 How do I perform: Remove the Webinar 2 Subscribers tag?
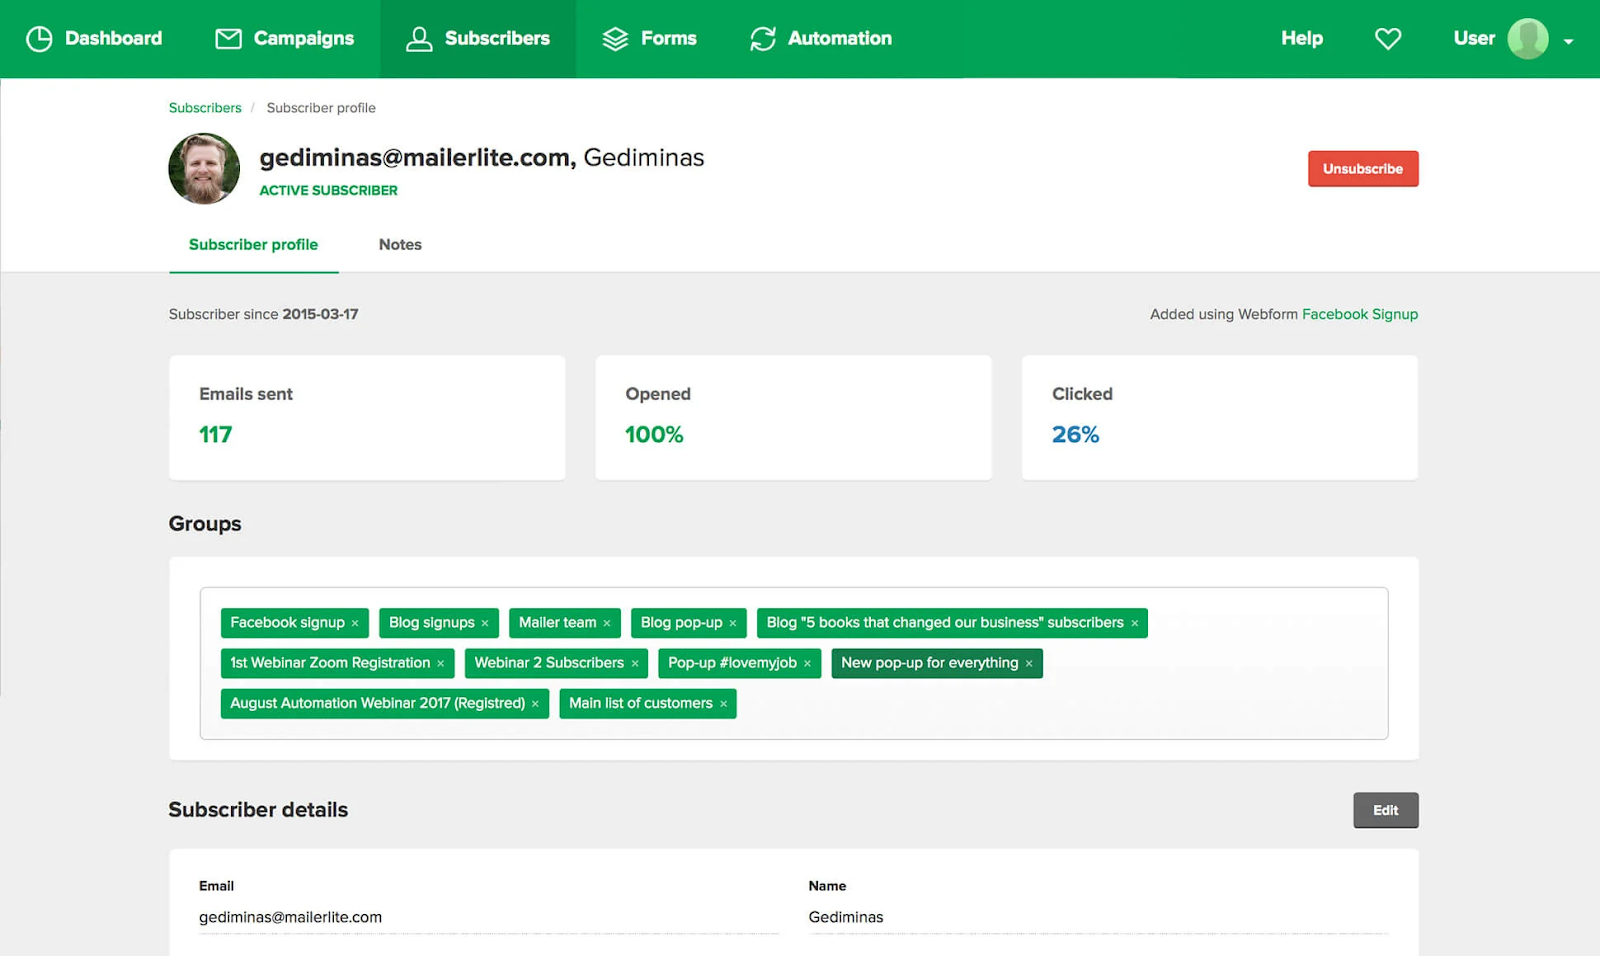click(x=635, y=664)
